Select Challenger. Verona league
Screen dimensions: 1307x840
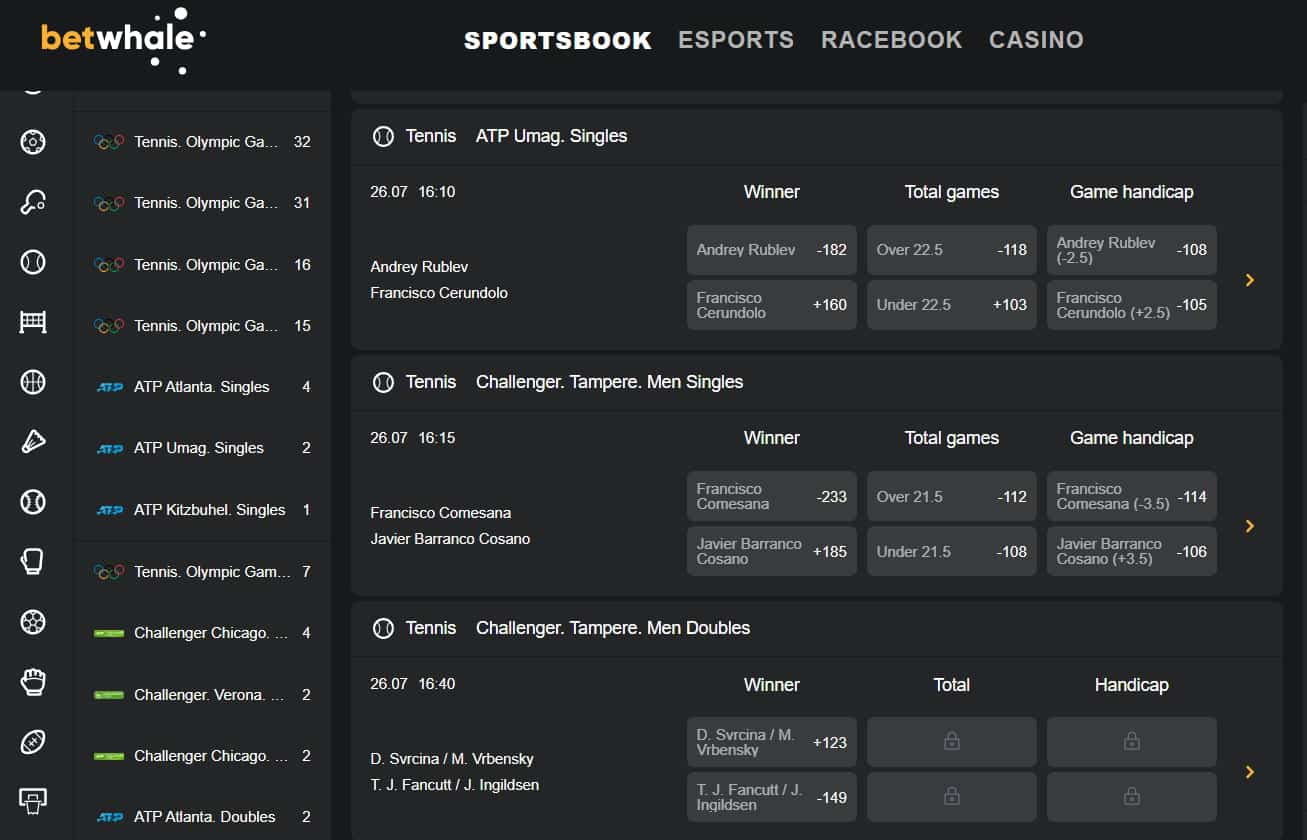(202, 695)
